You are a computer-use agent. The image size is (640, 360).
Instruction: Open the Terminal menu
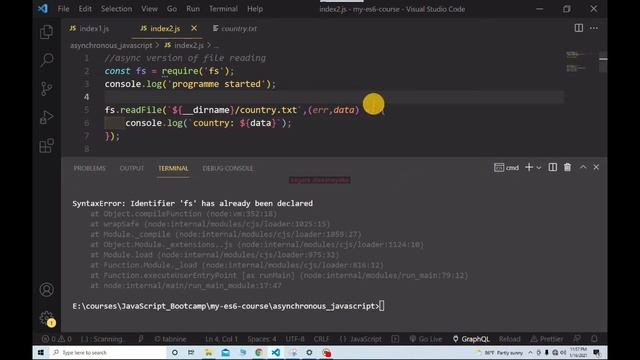pos(223,9)
